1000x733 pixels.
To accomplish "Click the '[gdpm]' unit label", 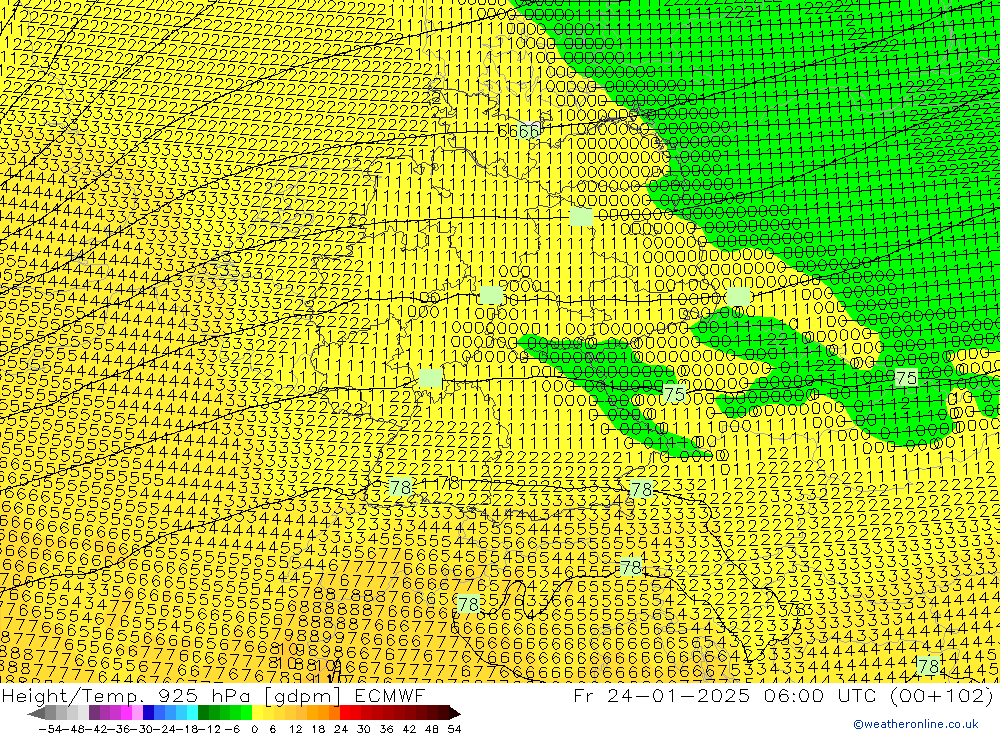I will (x=303, y=696).
